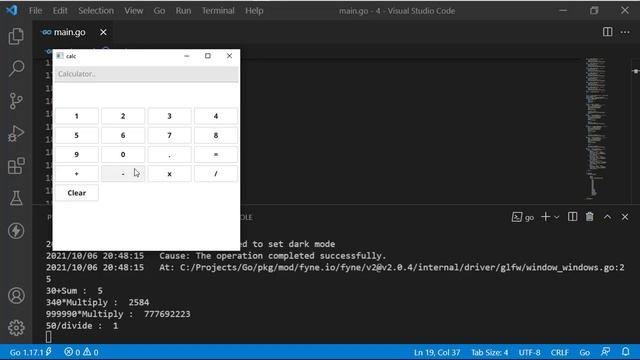This screenshot has height=360, width=640.
Task: Open the File menu
Action: (36, 11)
